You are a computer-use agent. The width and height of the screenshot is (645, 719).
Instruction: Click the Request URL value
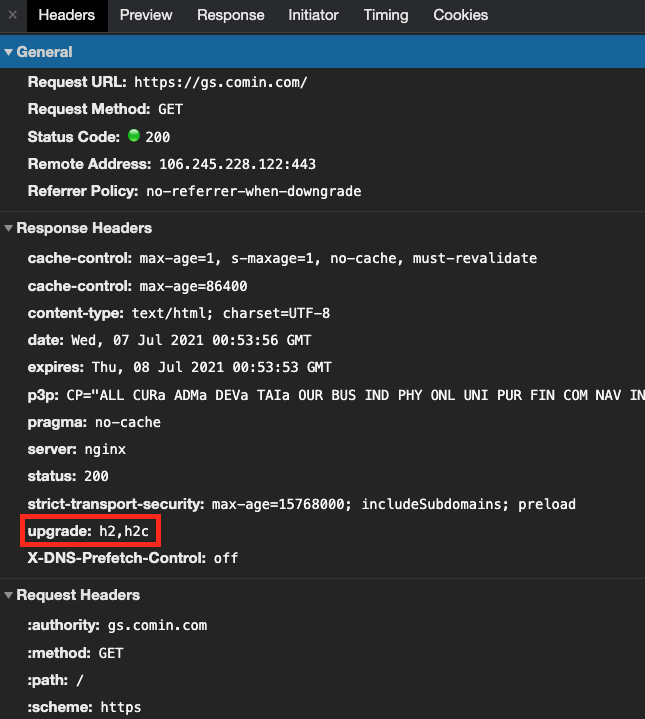(221, 83)
